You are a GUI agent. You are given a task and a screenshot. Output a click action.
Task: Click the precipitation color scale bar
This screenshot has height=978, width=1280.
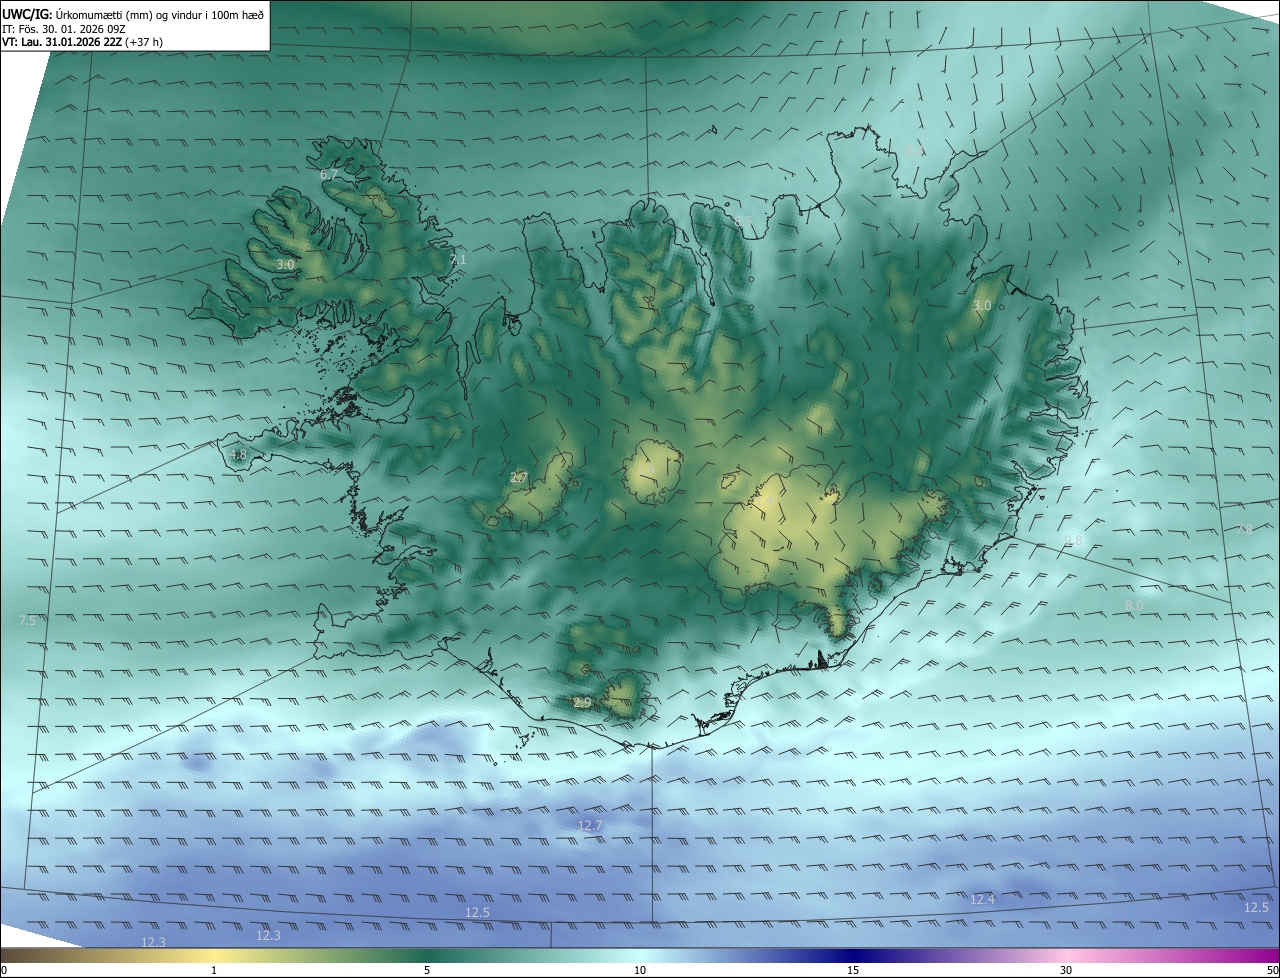click(640, 956)
